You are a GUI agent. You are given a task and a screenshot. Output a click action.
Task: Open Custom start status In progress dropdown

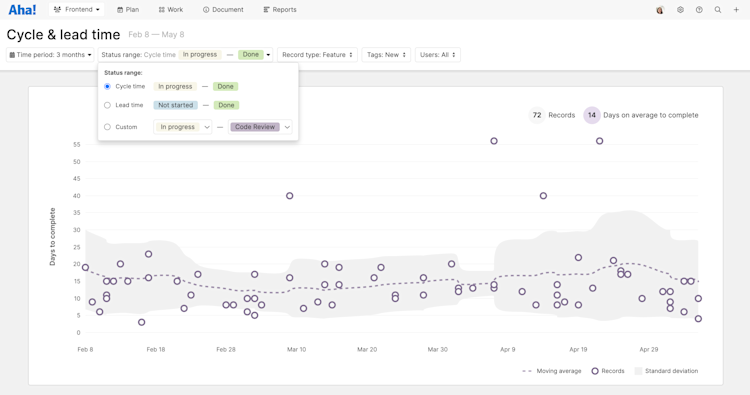coord(183,127)
